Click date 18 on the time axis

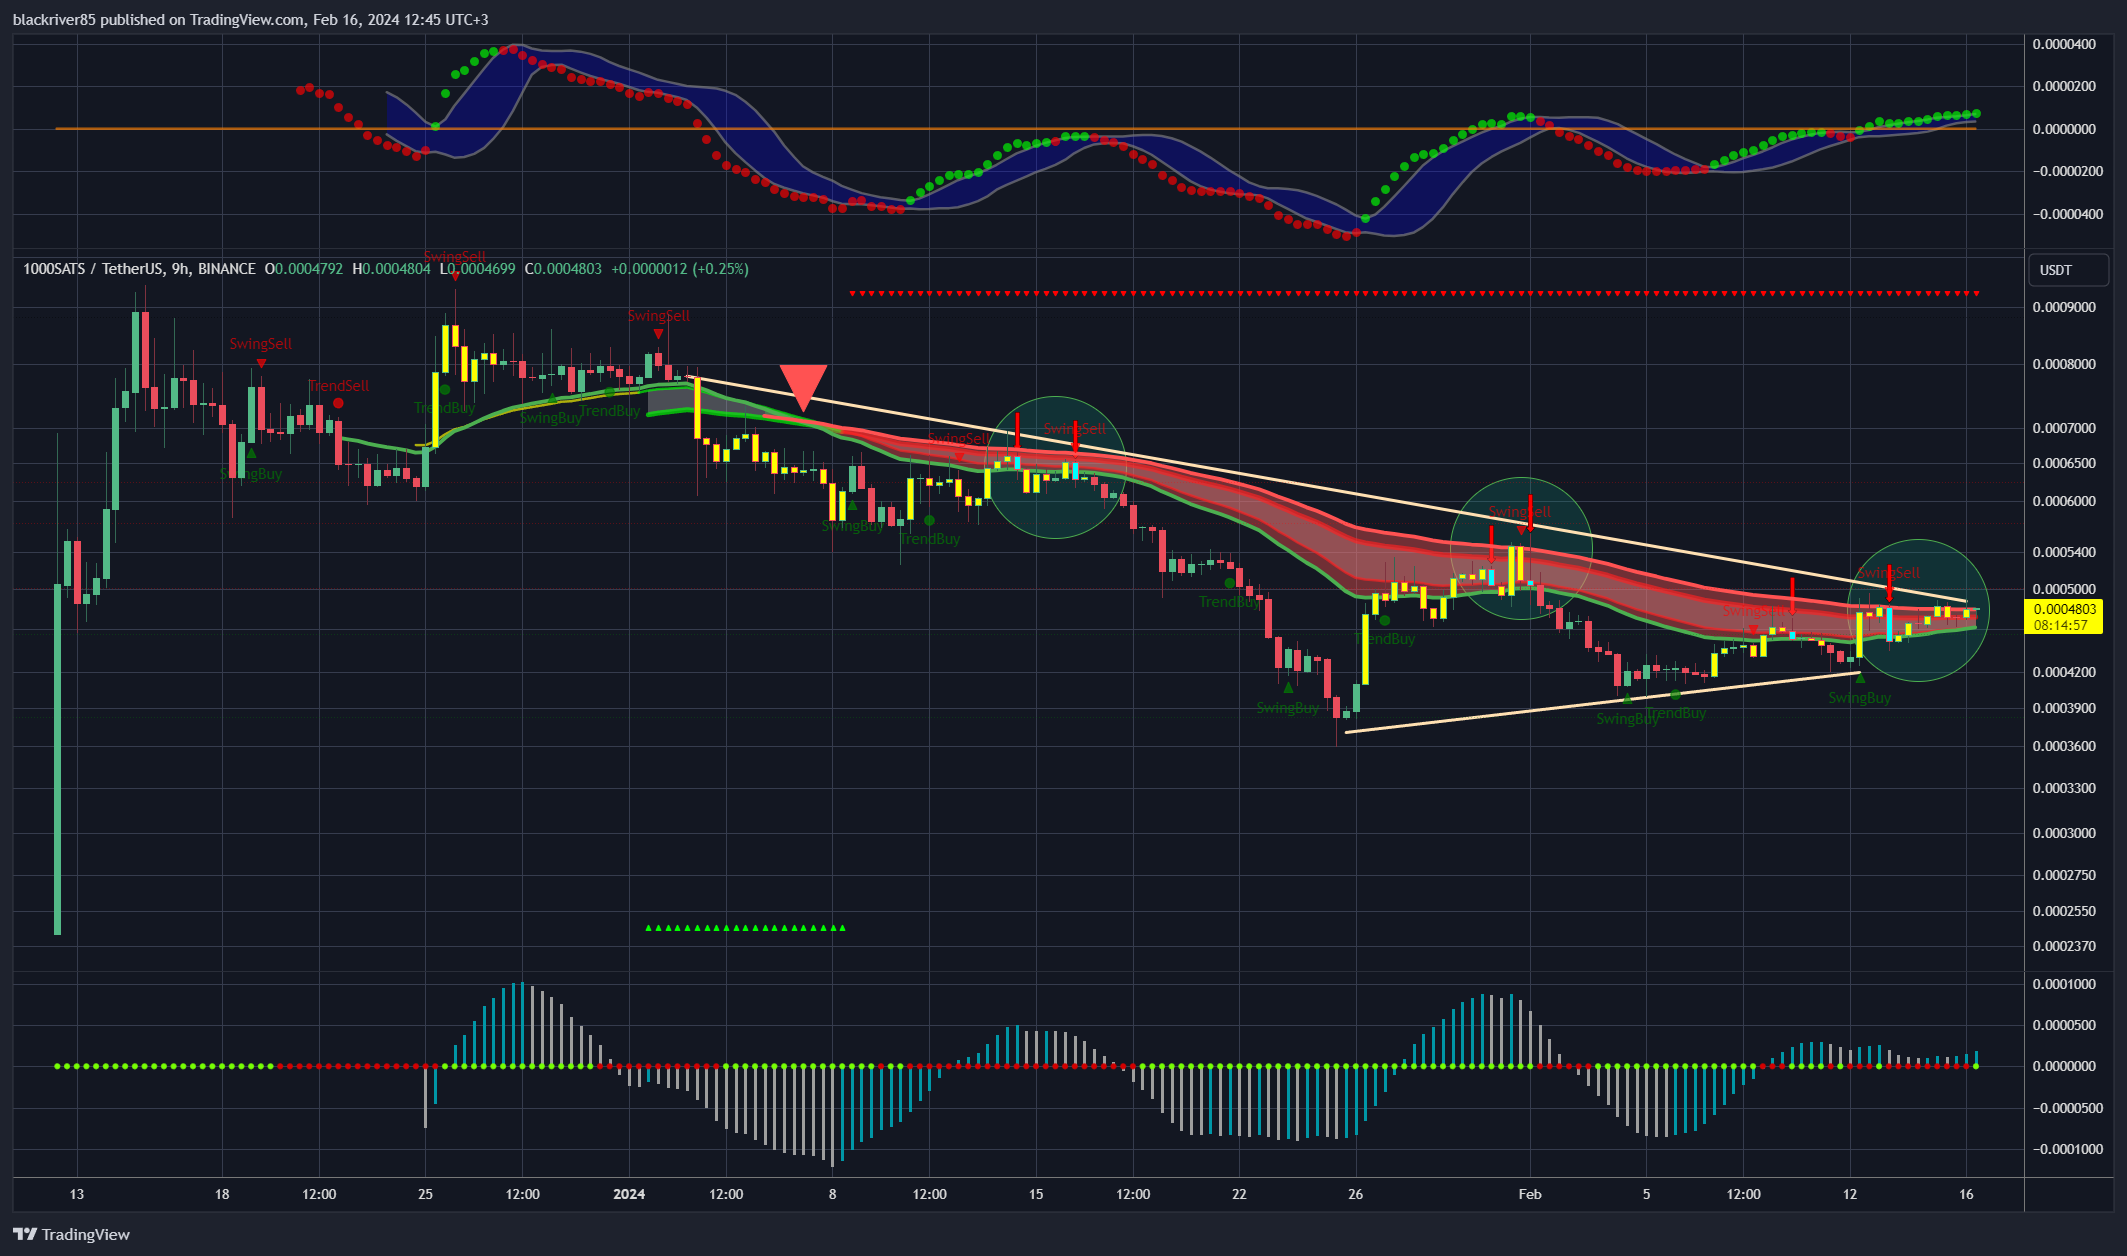pyautogui.click(x=222, y=1194)
